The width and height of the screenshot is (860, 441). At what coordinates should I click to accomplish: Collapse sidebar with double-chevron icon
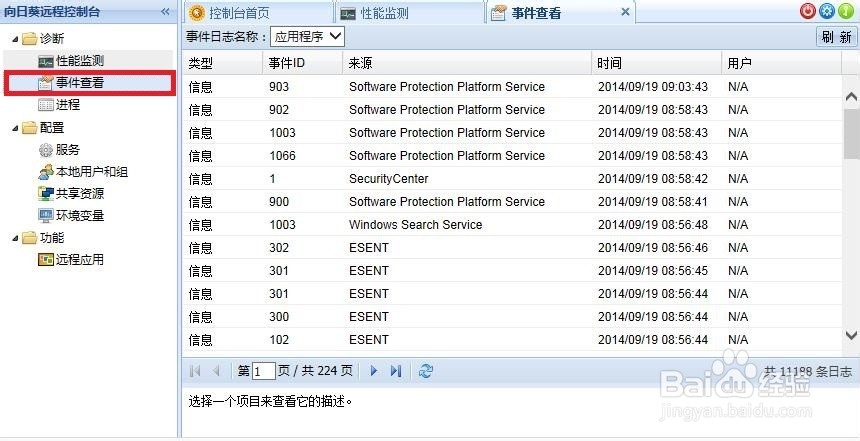tap(165, 11)
